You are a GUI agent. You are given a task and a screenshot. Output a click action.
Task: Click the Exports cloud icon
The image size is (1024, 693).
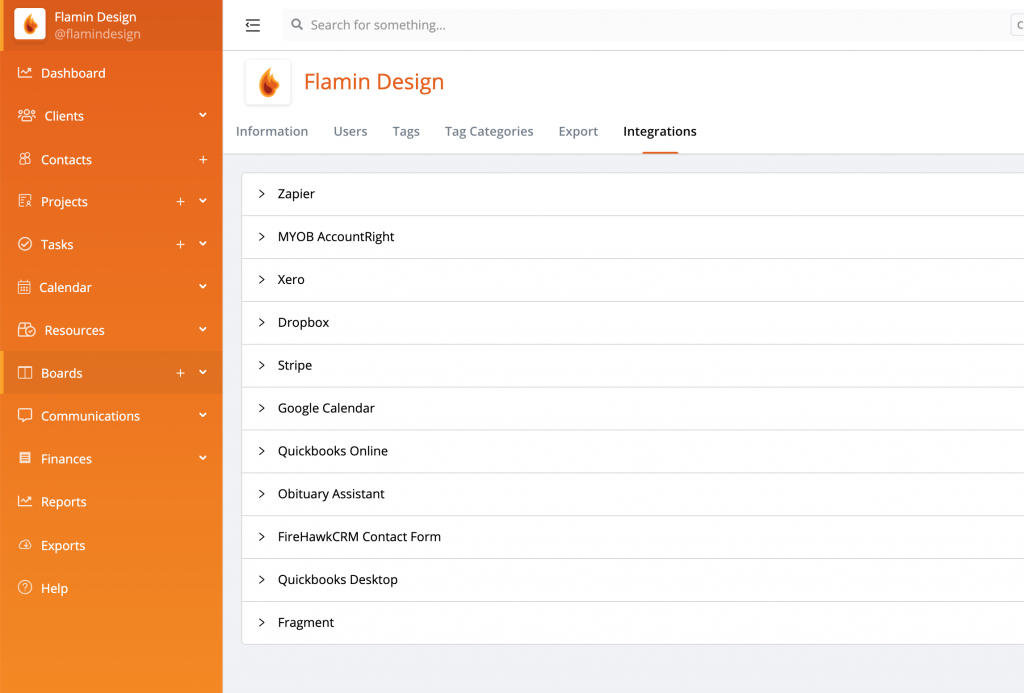point(25,545)
